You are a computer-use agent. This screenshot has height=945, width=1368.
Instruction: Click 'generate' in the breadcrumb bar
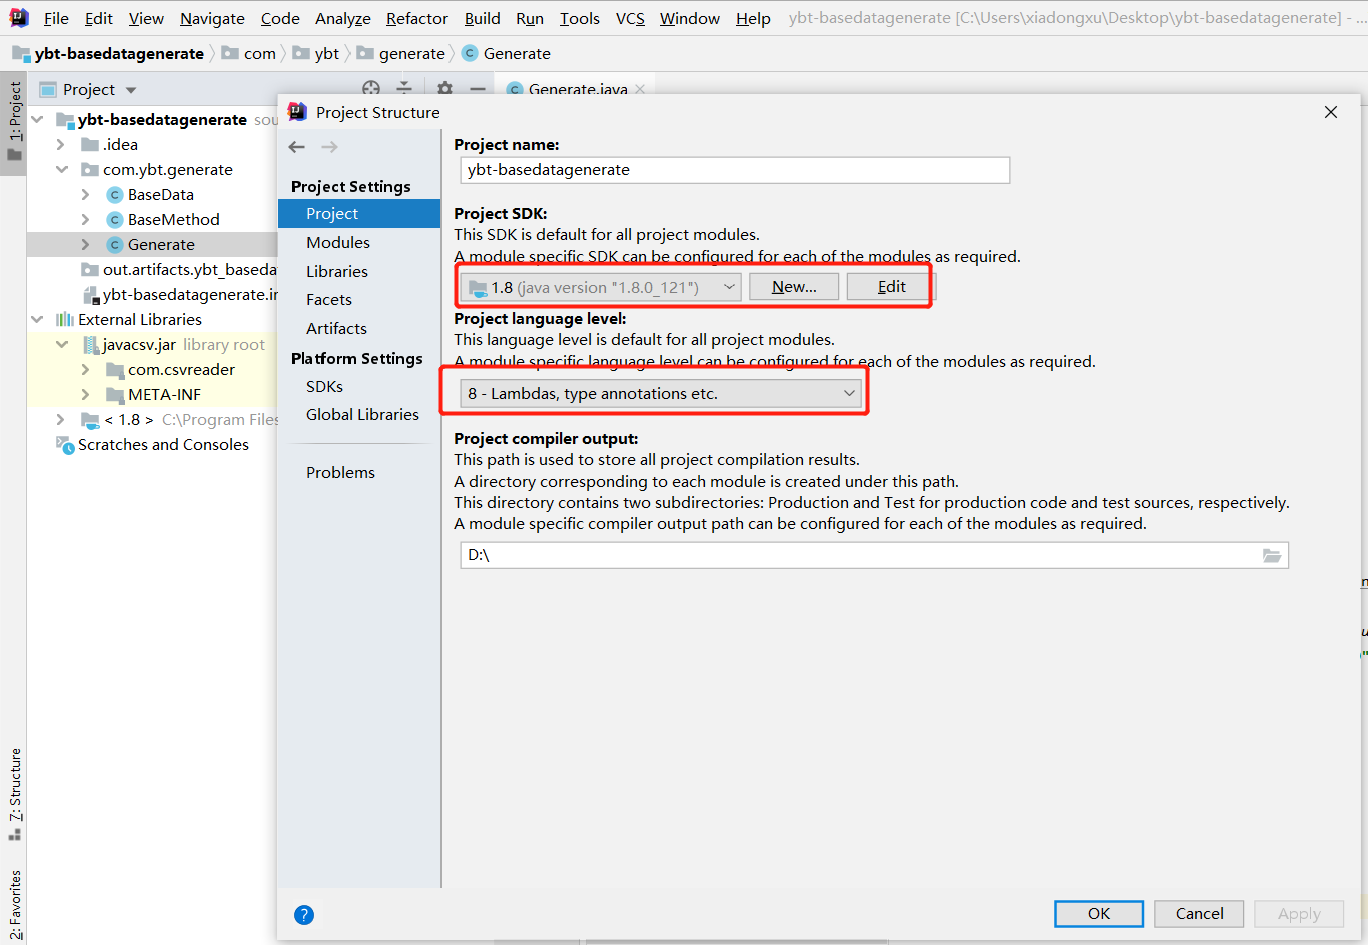[412, 53]
